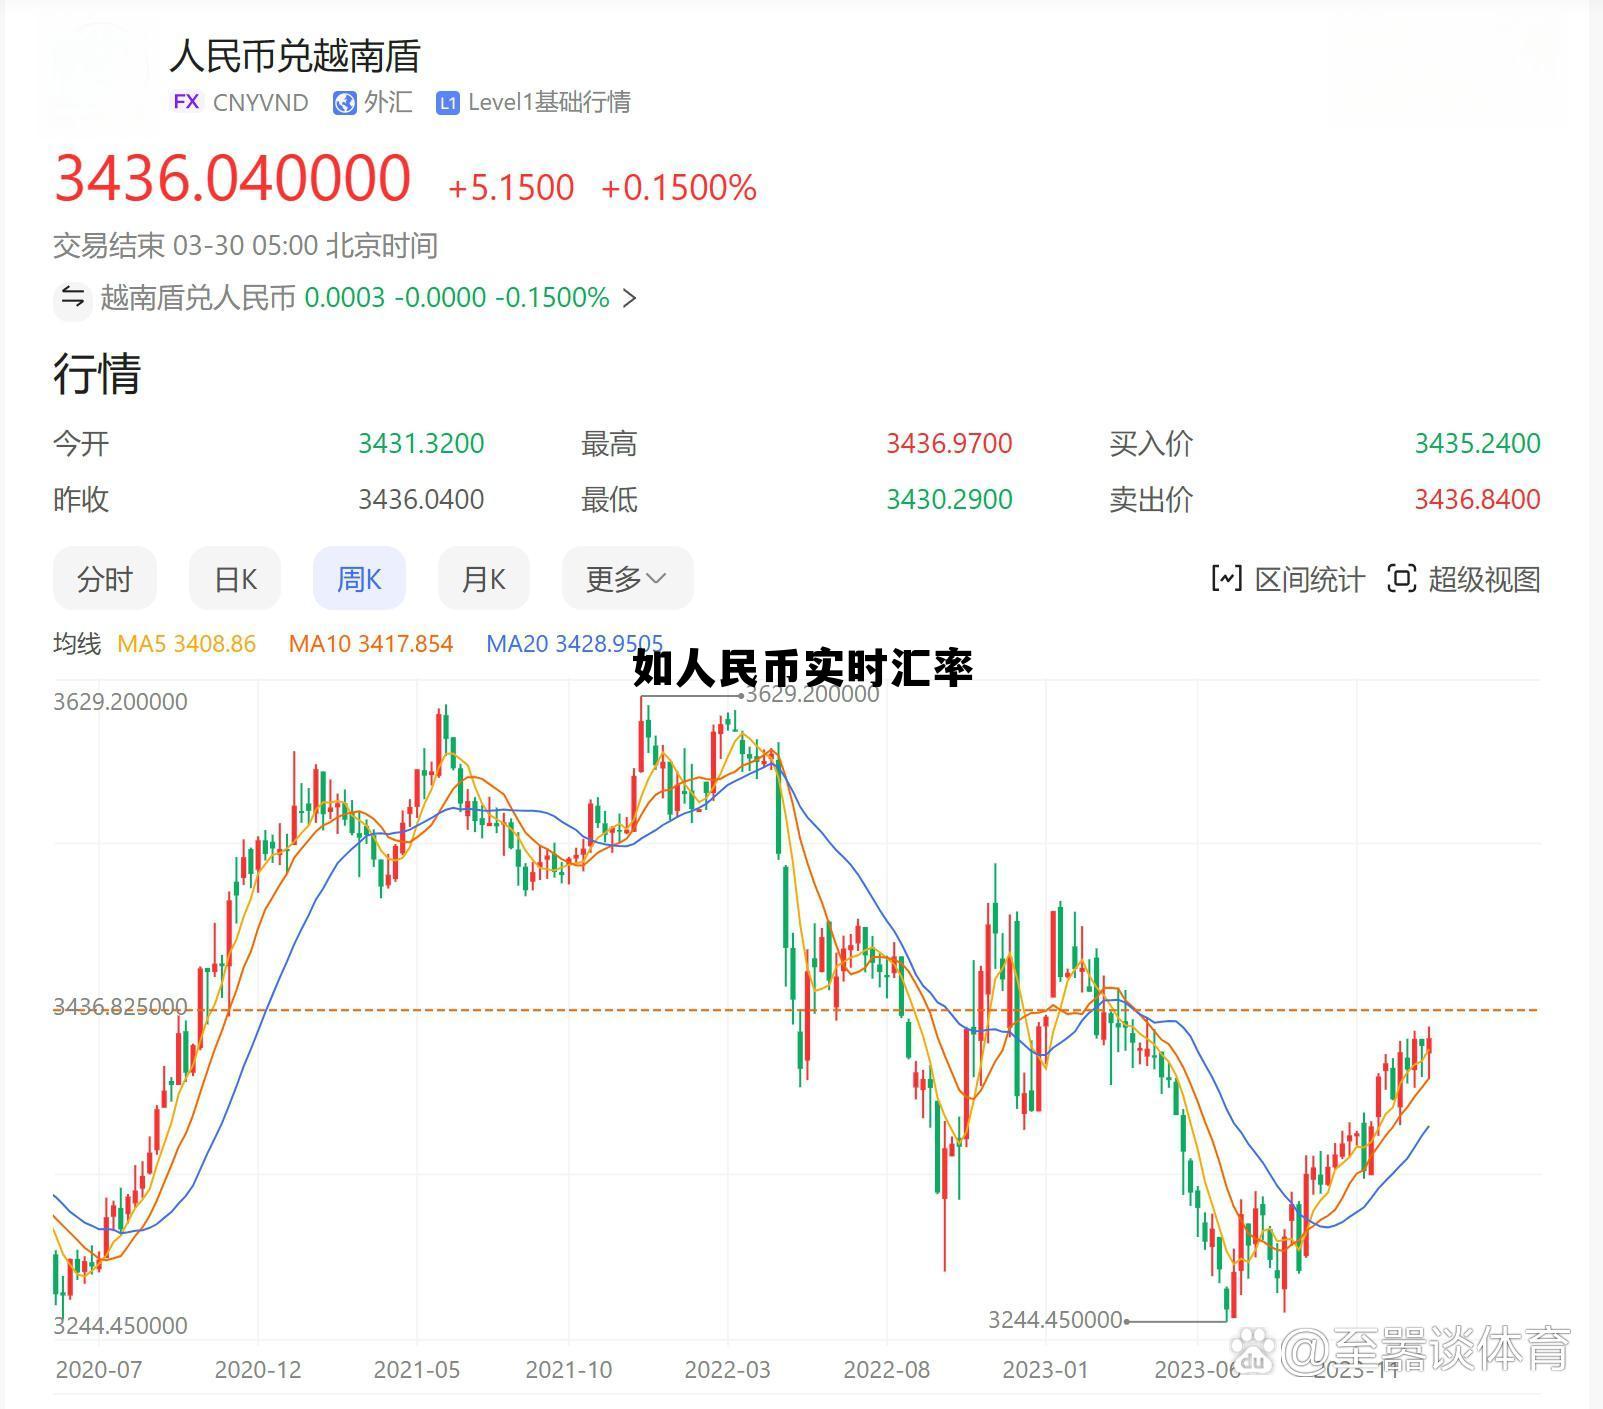Click the Level1基础行情 badge icon
The image size is (1603, 1409).
point(447,102)
